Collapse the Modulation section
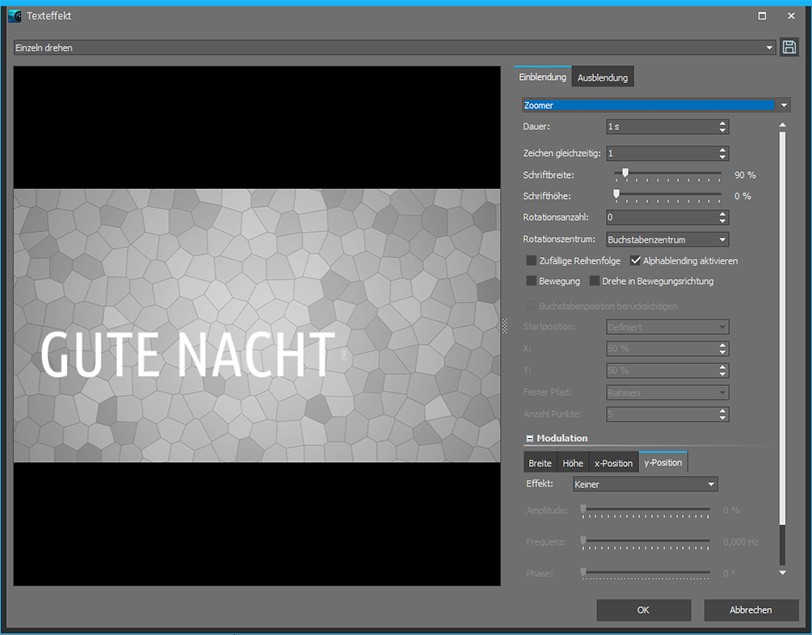 pyautogui.click(x=529, y=438)
